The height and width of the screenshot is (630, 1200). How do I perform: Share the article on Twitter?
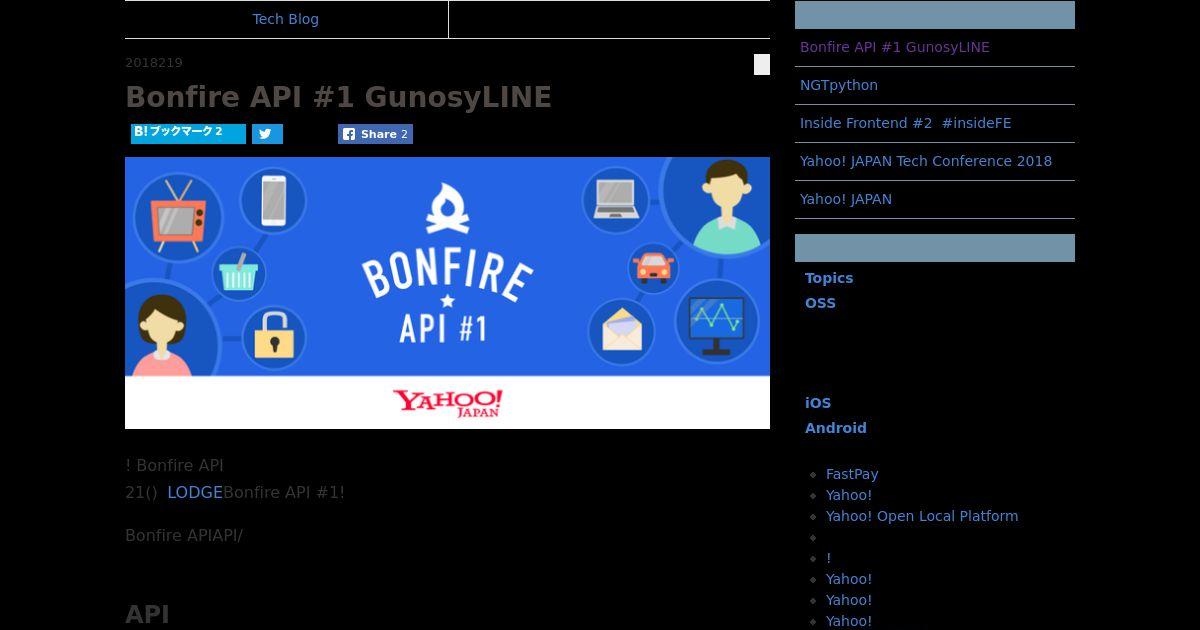(x=267, y=134)
